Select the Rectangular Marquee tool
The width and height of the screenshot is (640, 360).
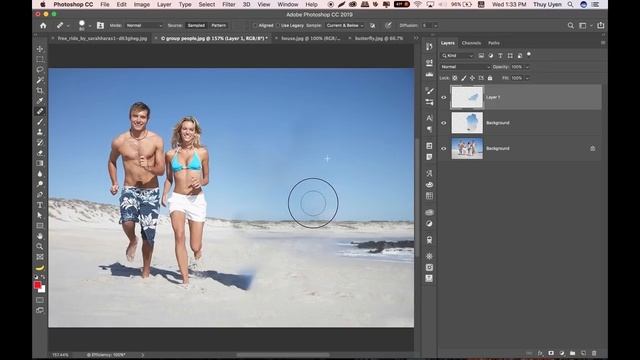40,59
